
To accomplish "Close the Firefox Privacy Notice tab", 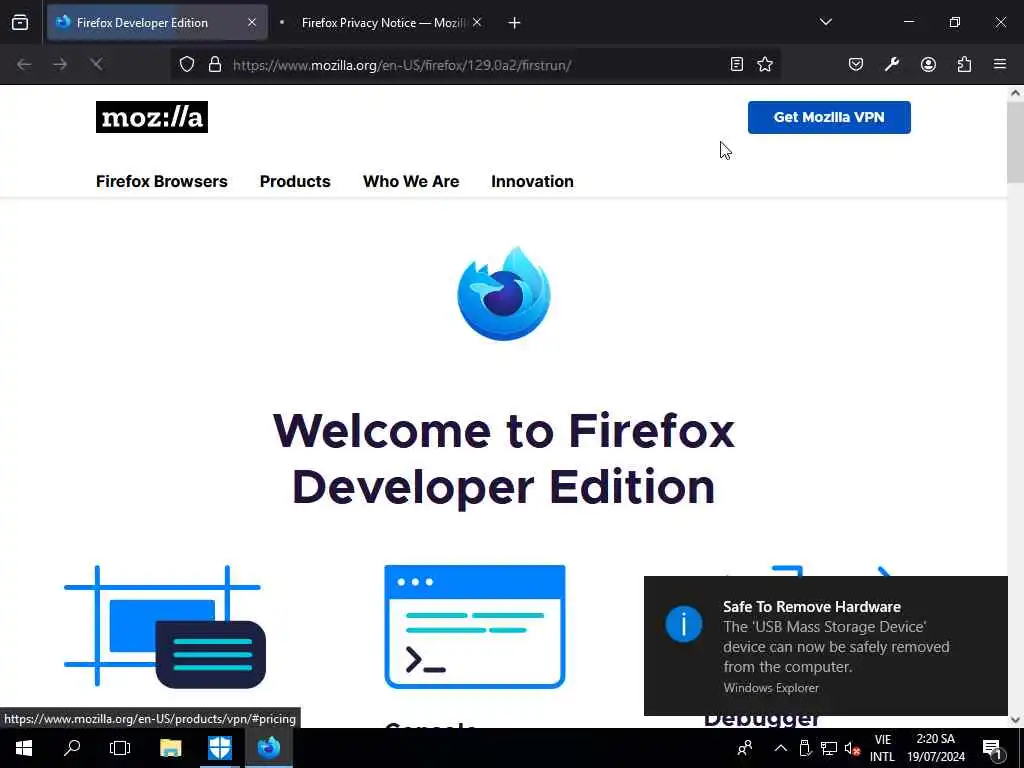I will (x=477, y=23).
